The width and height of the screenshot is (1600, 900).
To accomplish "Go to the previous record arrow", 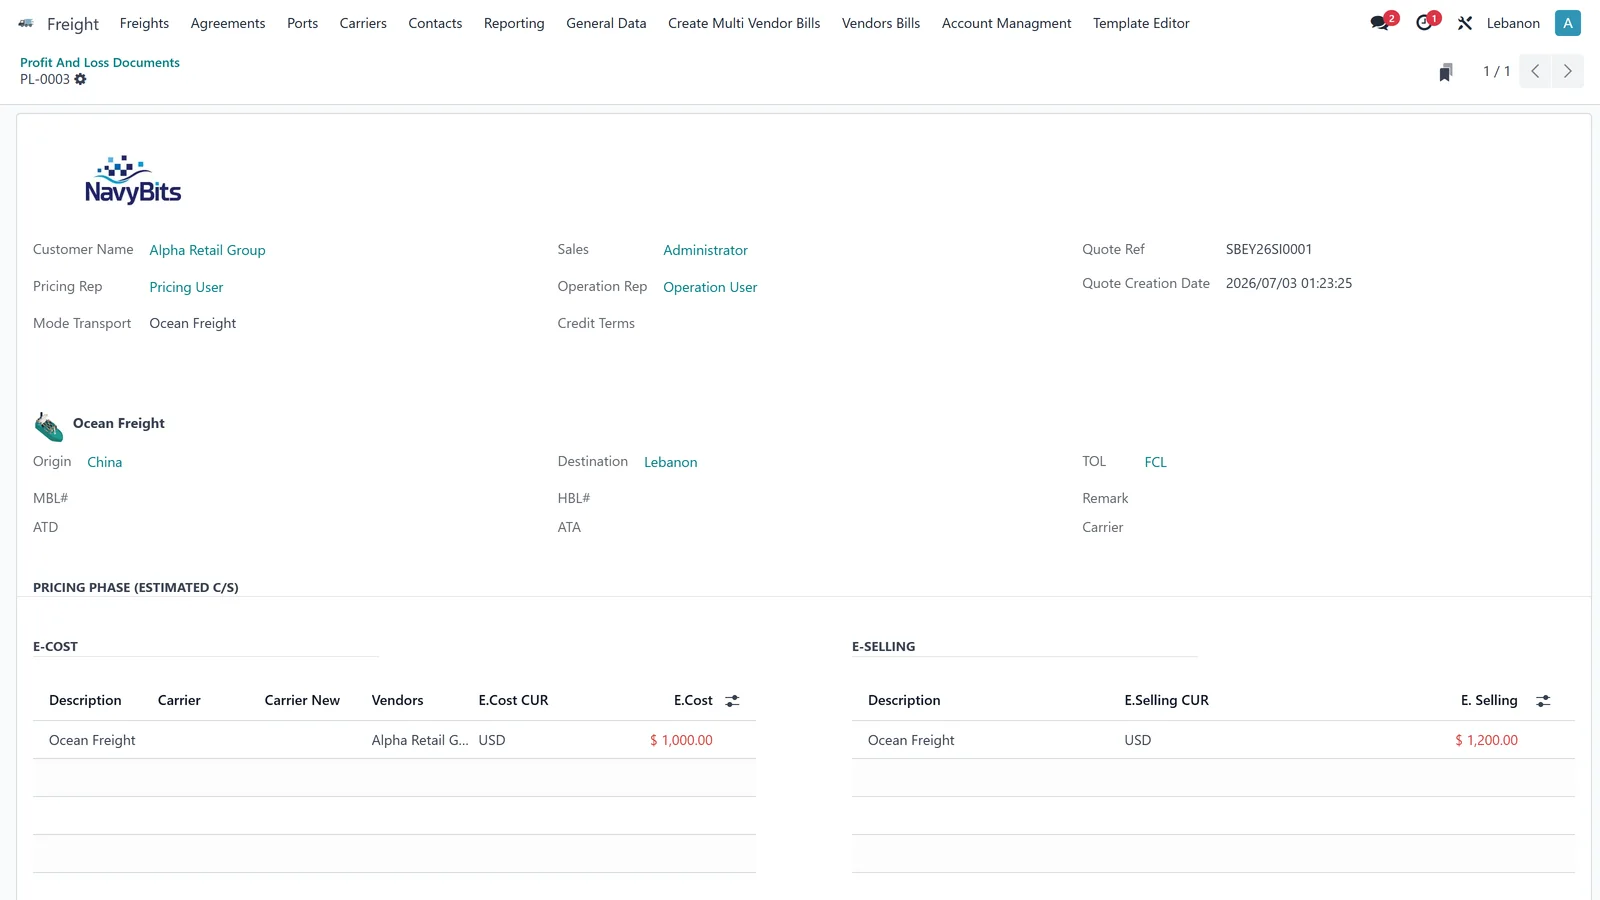I will point(1535,71).
